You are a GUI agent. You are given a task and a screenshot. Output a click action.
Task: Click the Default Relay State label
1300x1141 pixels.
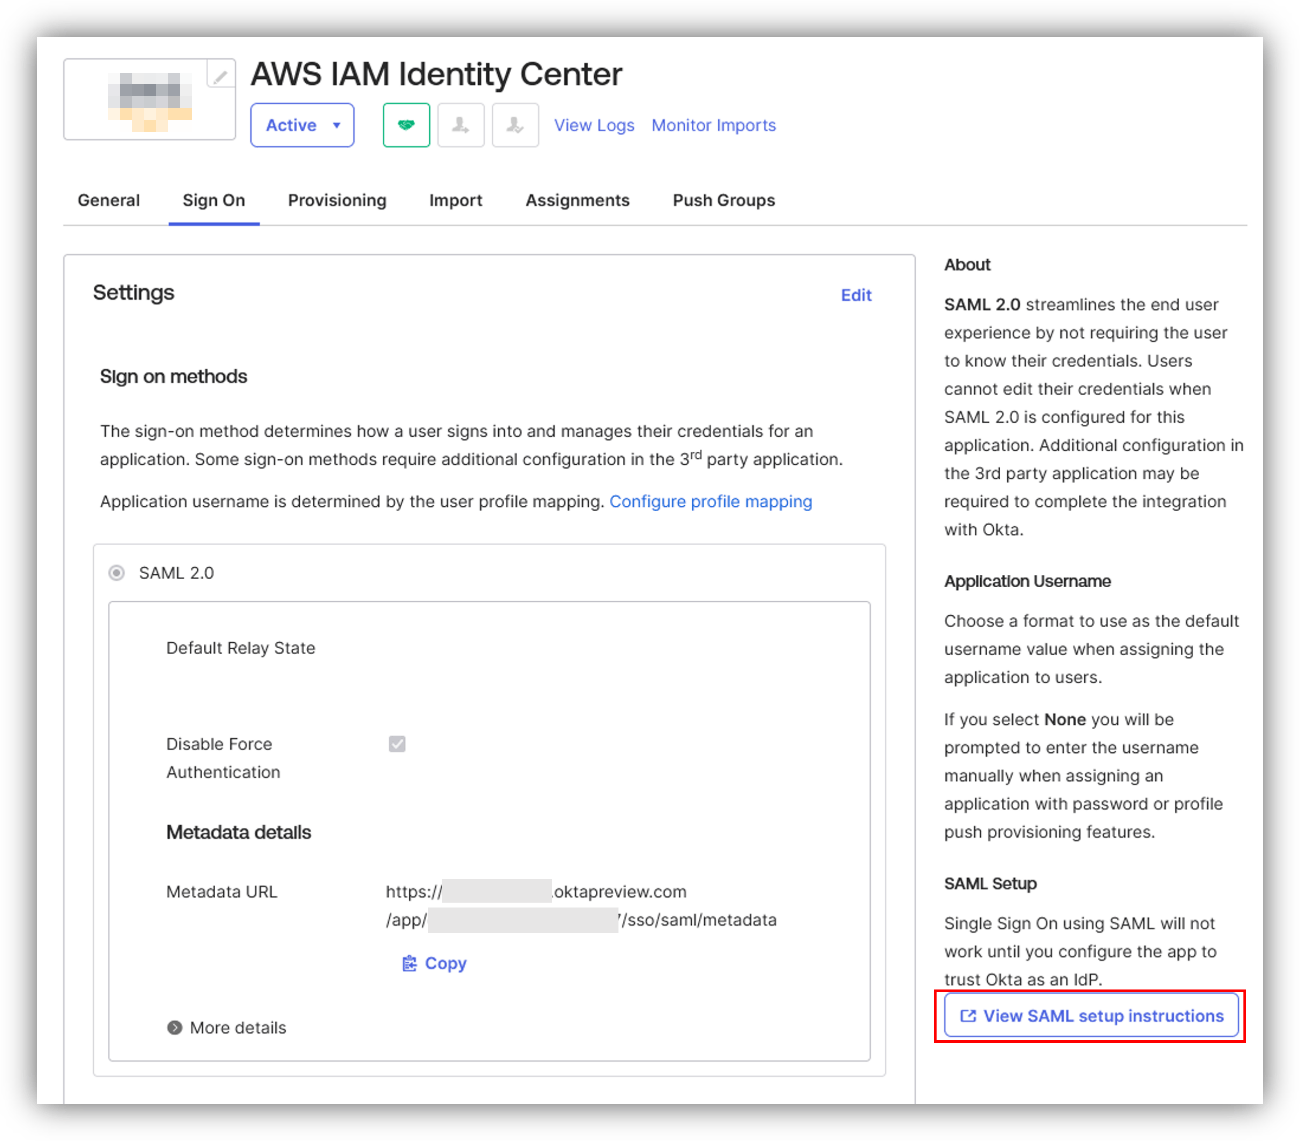[x=241, y=648]
